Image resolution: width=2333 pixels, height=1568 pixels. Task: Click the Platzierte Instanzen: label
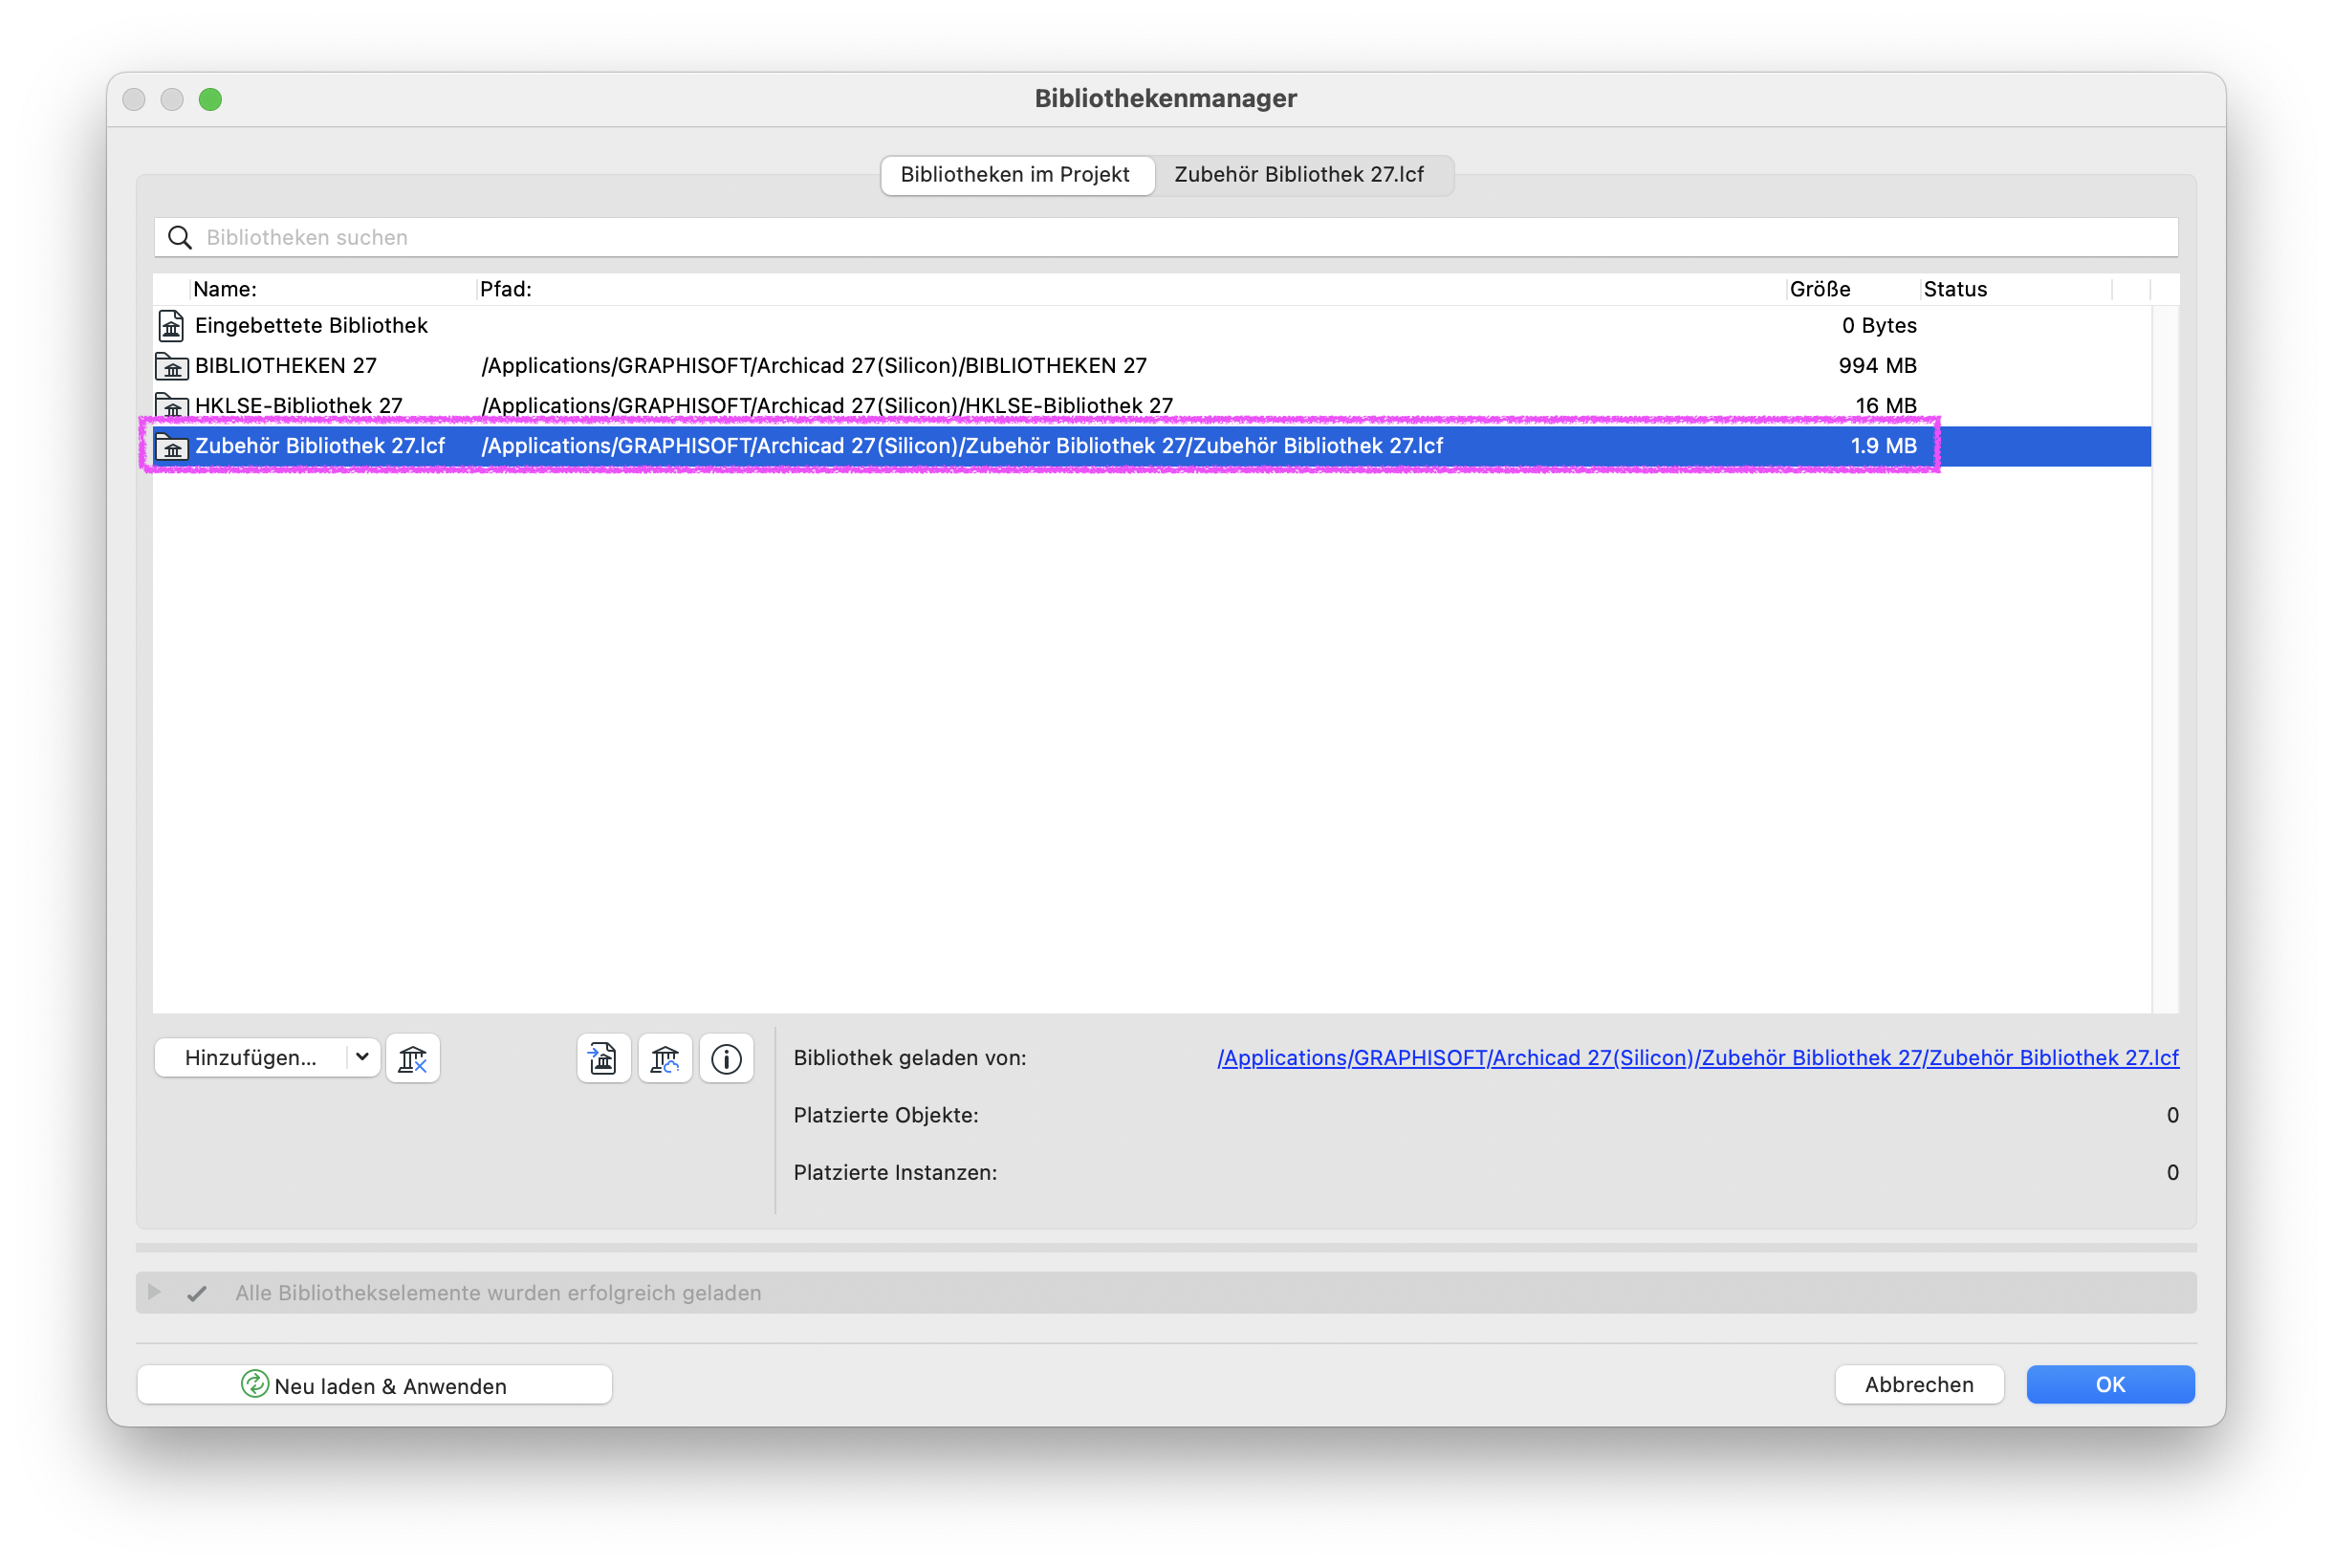tap(895, 1172)
